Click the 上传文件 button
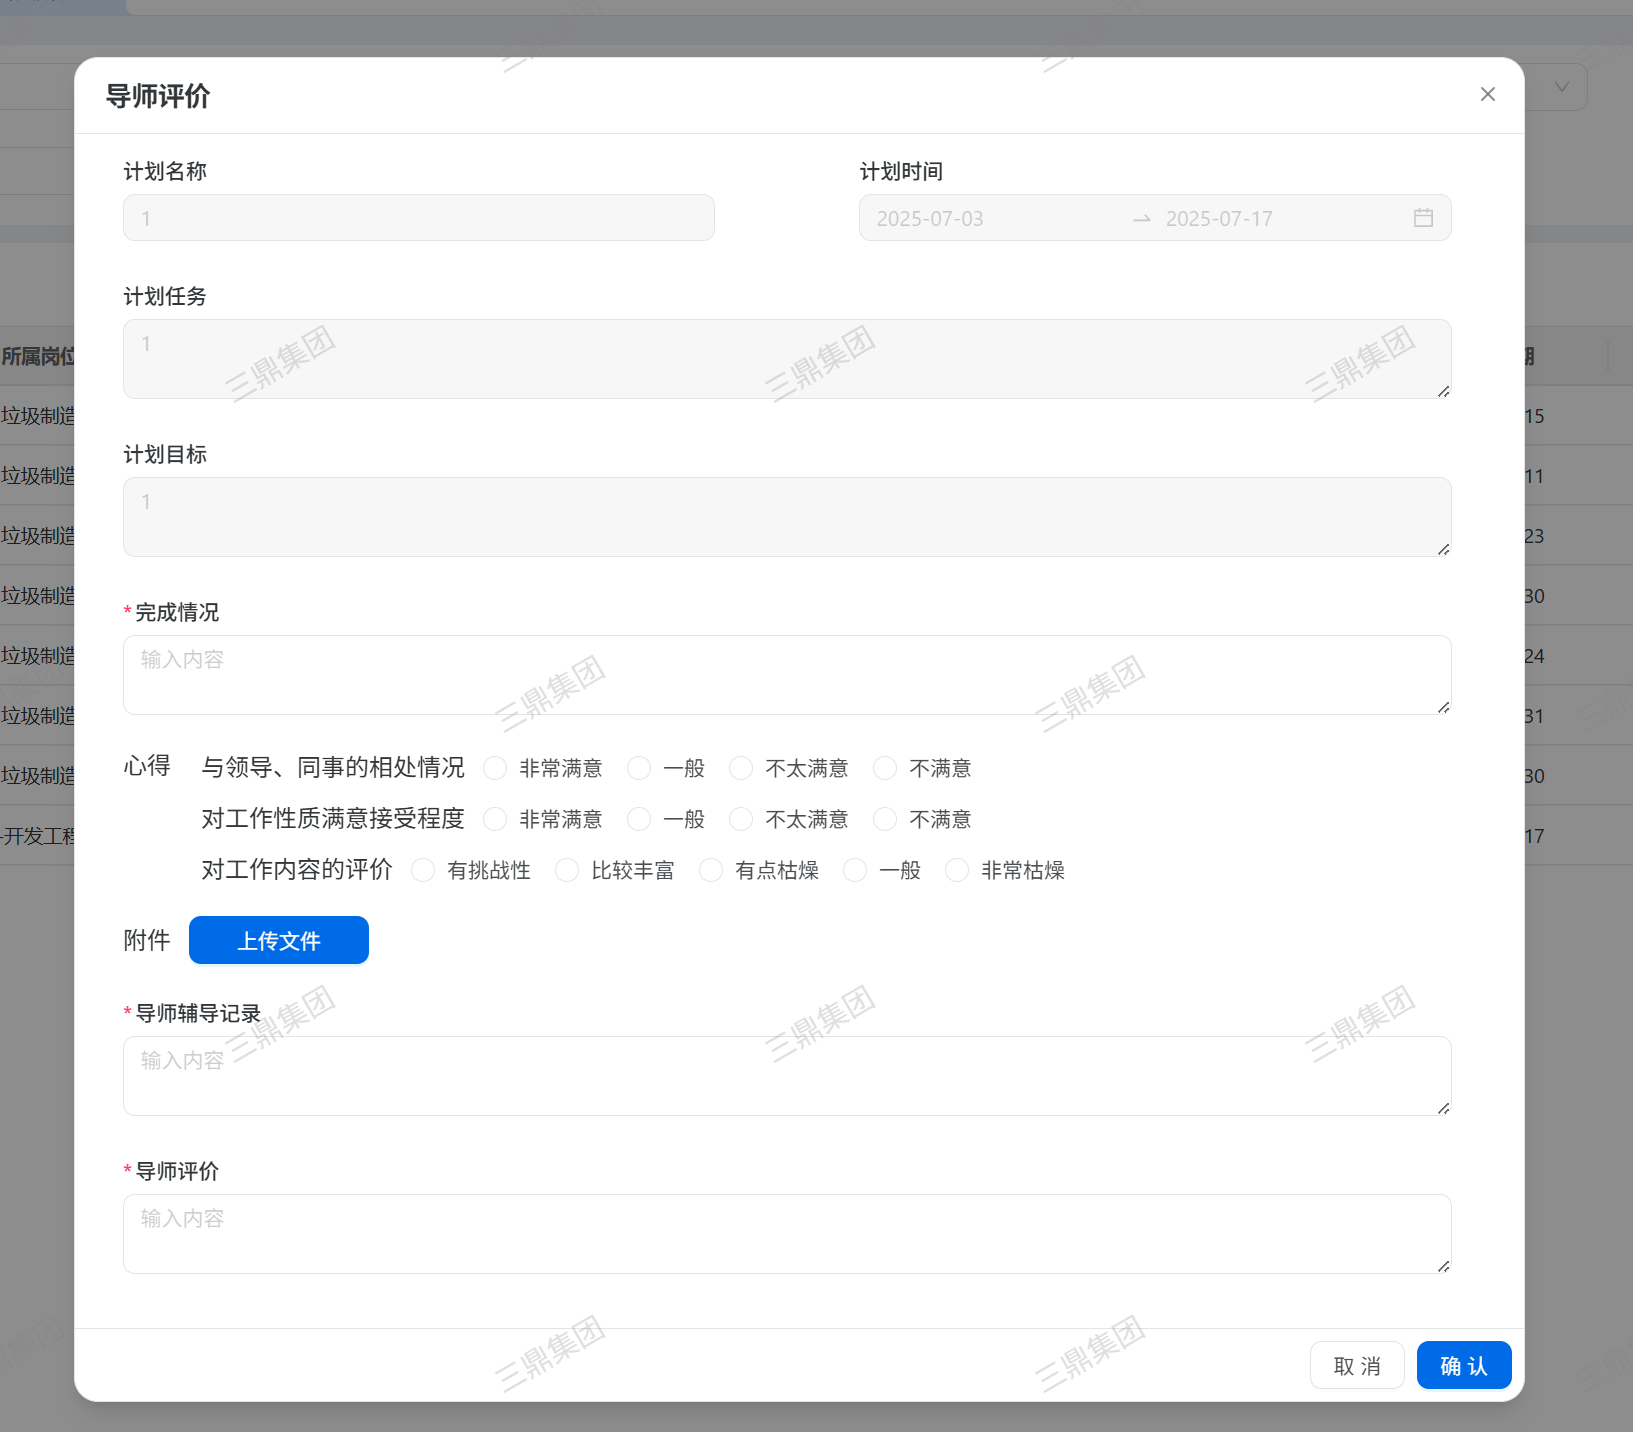The image size is (1633, 1432). (279, 940)
